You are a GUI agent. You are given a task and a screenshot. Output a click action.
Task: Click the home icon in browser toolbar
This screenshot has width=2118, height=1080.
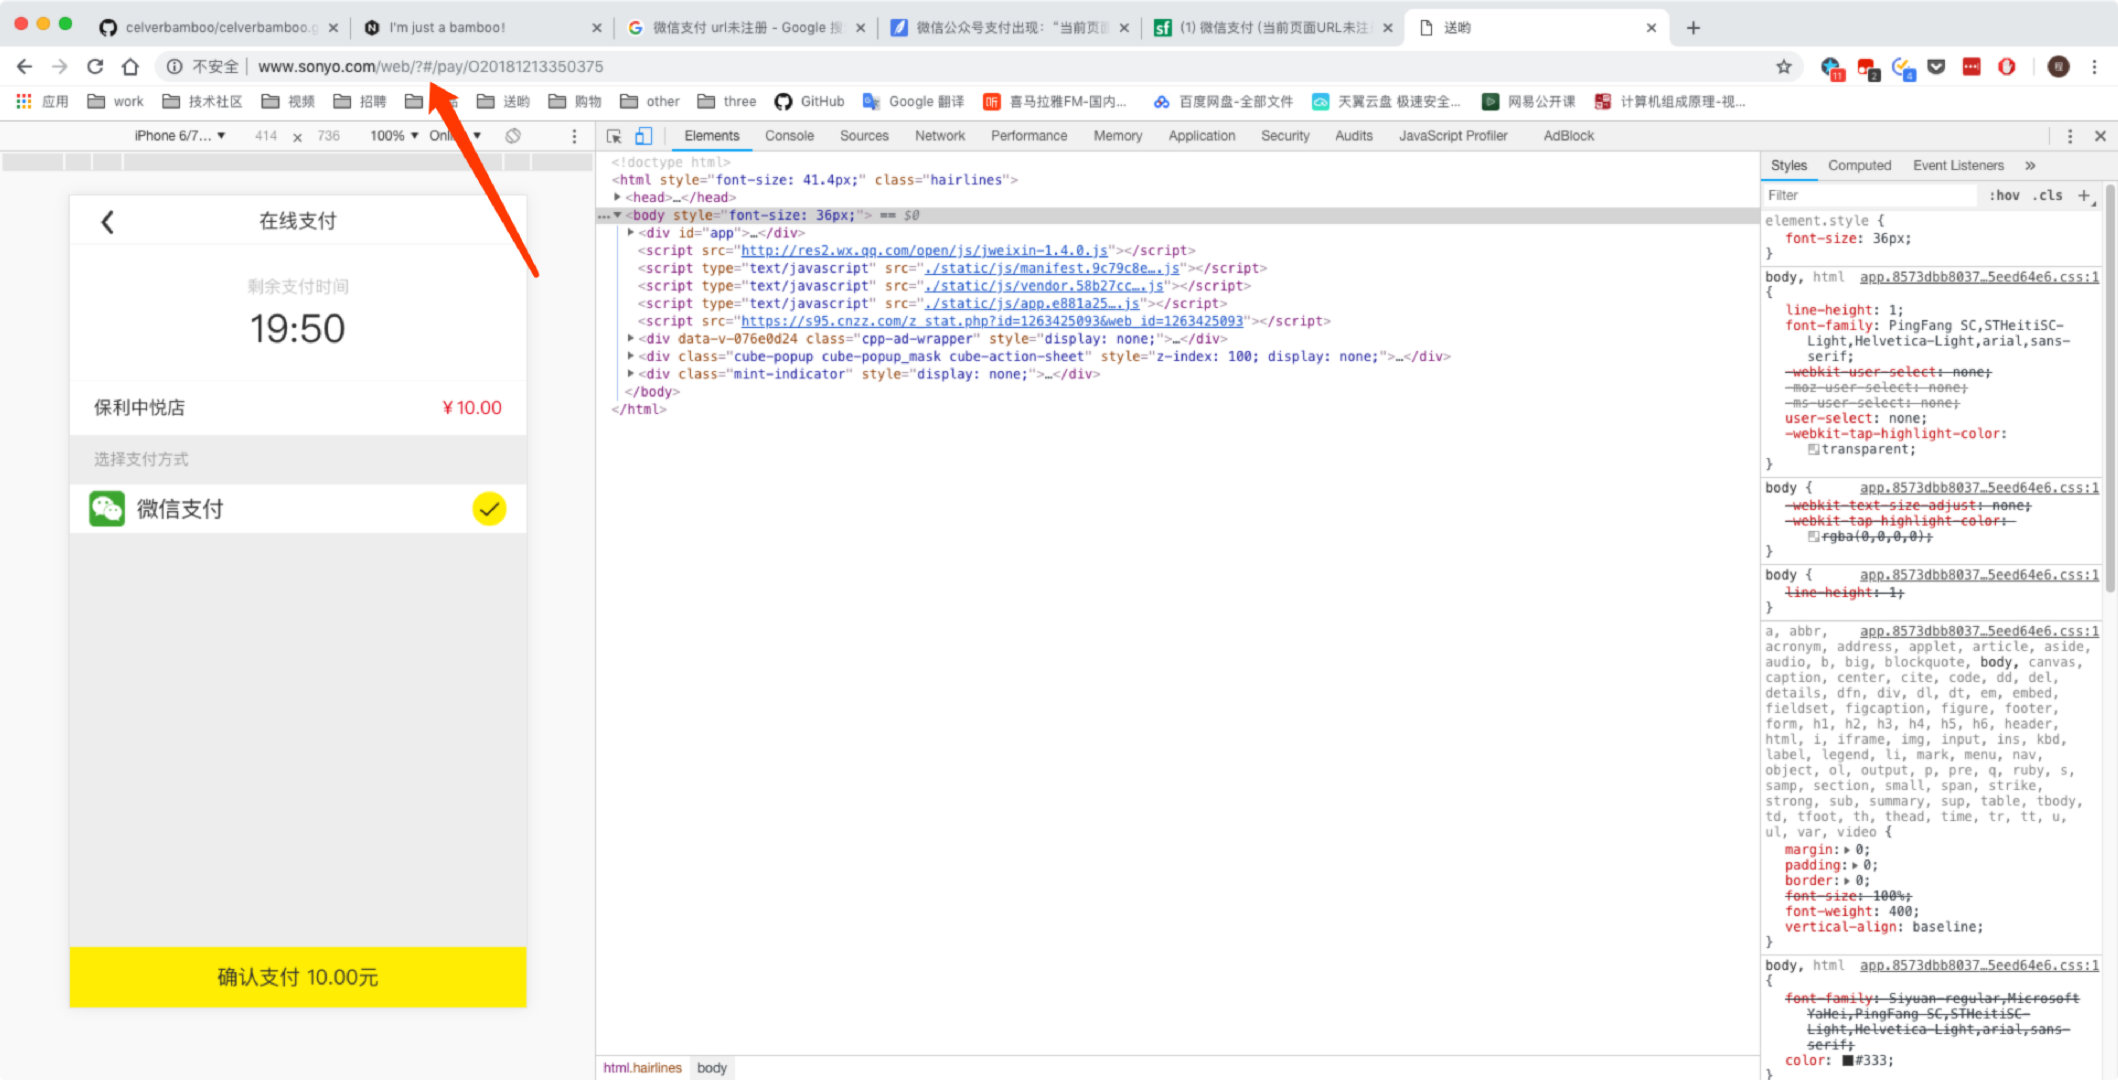[130, 67]
